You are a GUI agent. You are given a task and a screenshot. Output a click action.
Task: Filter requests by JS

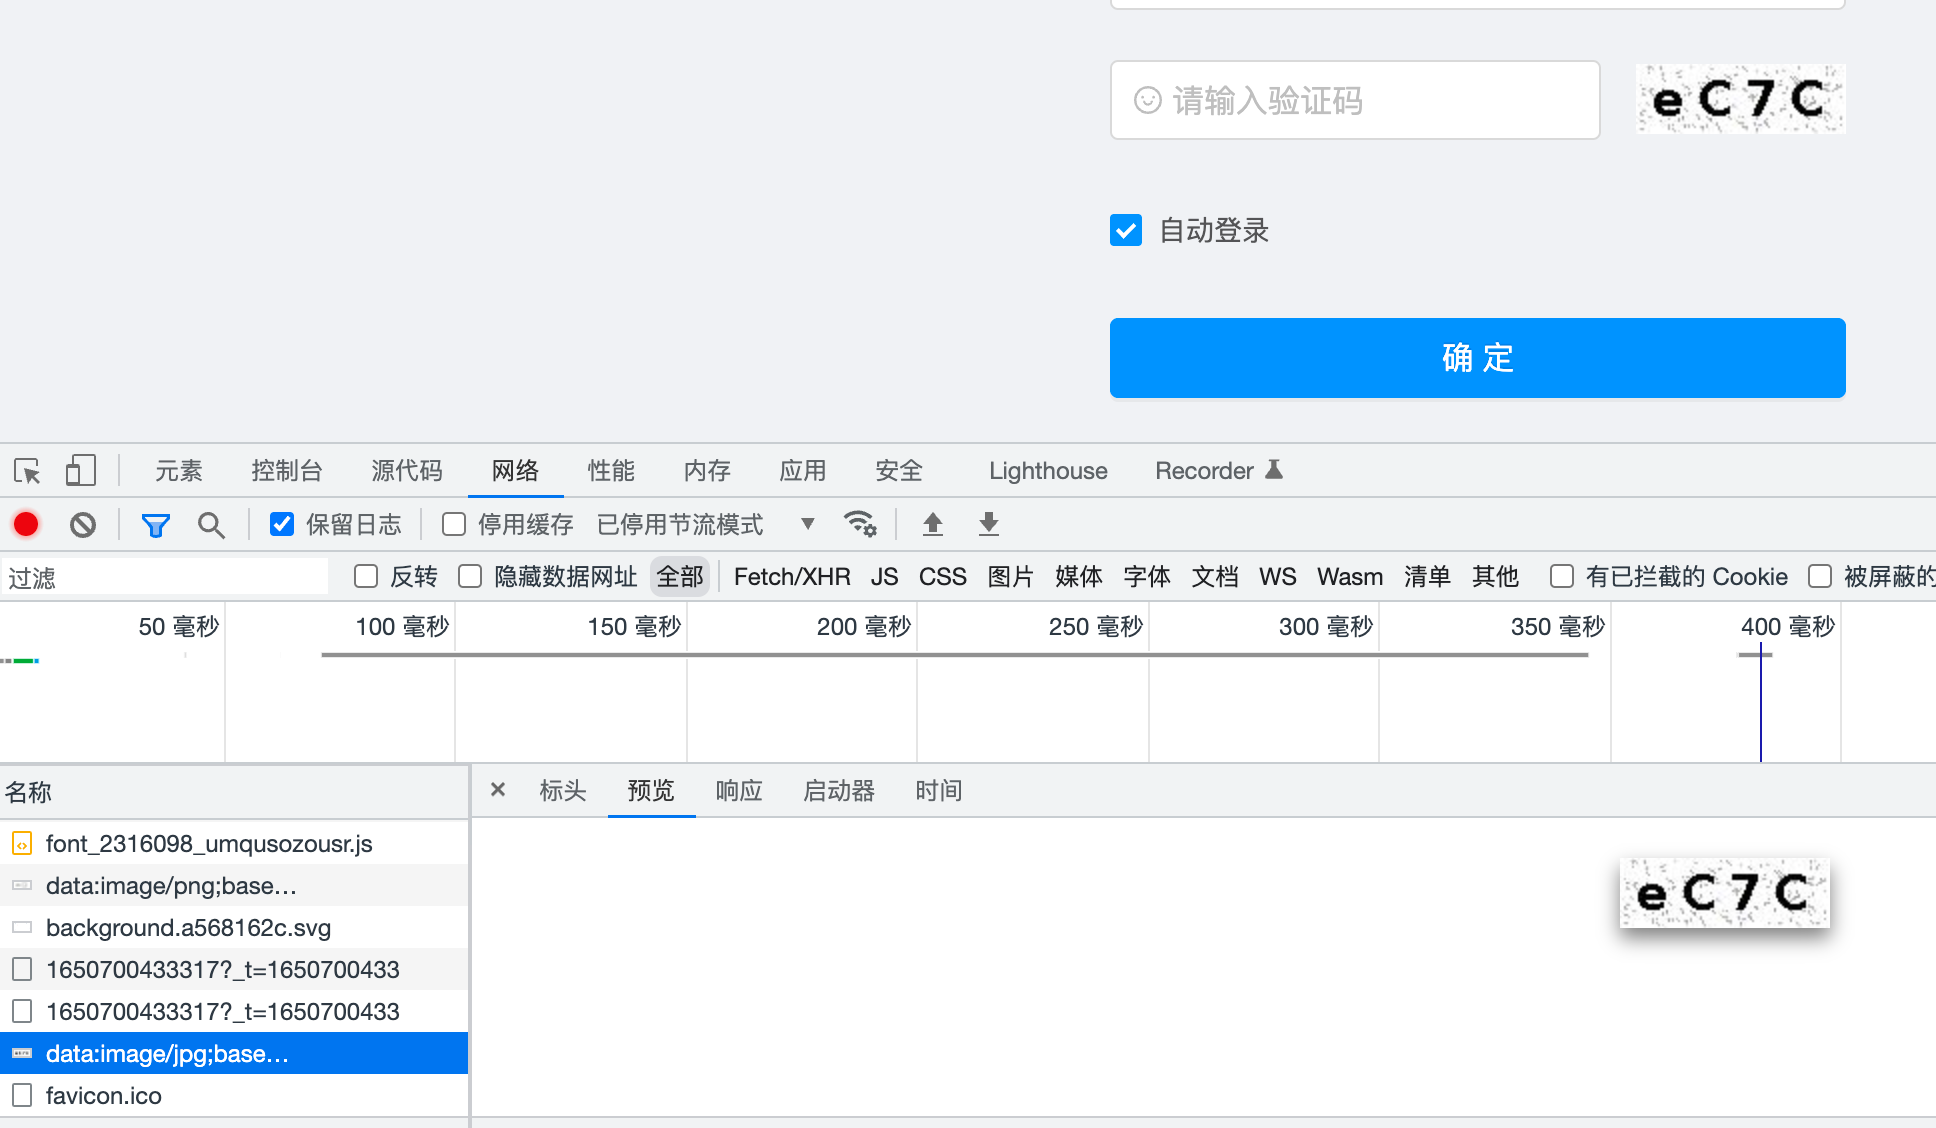pos(884,576)
